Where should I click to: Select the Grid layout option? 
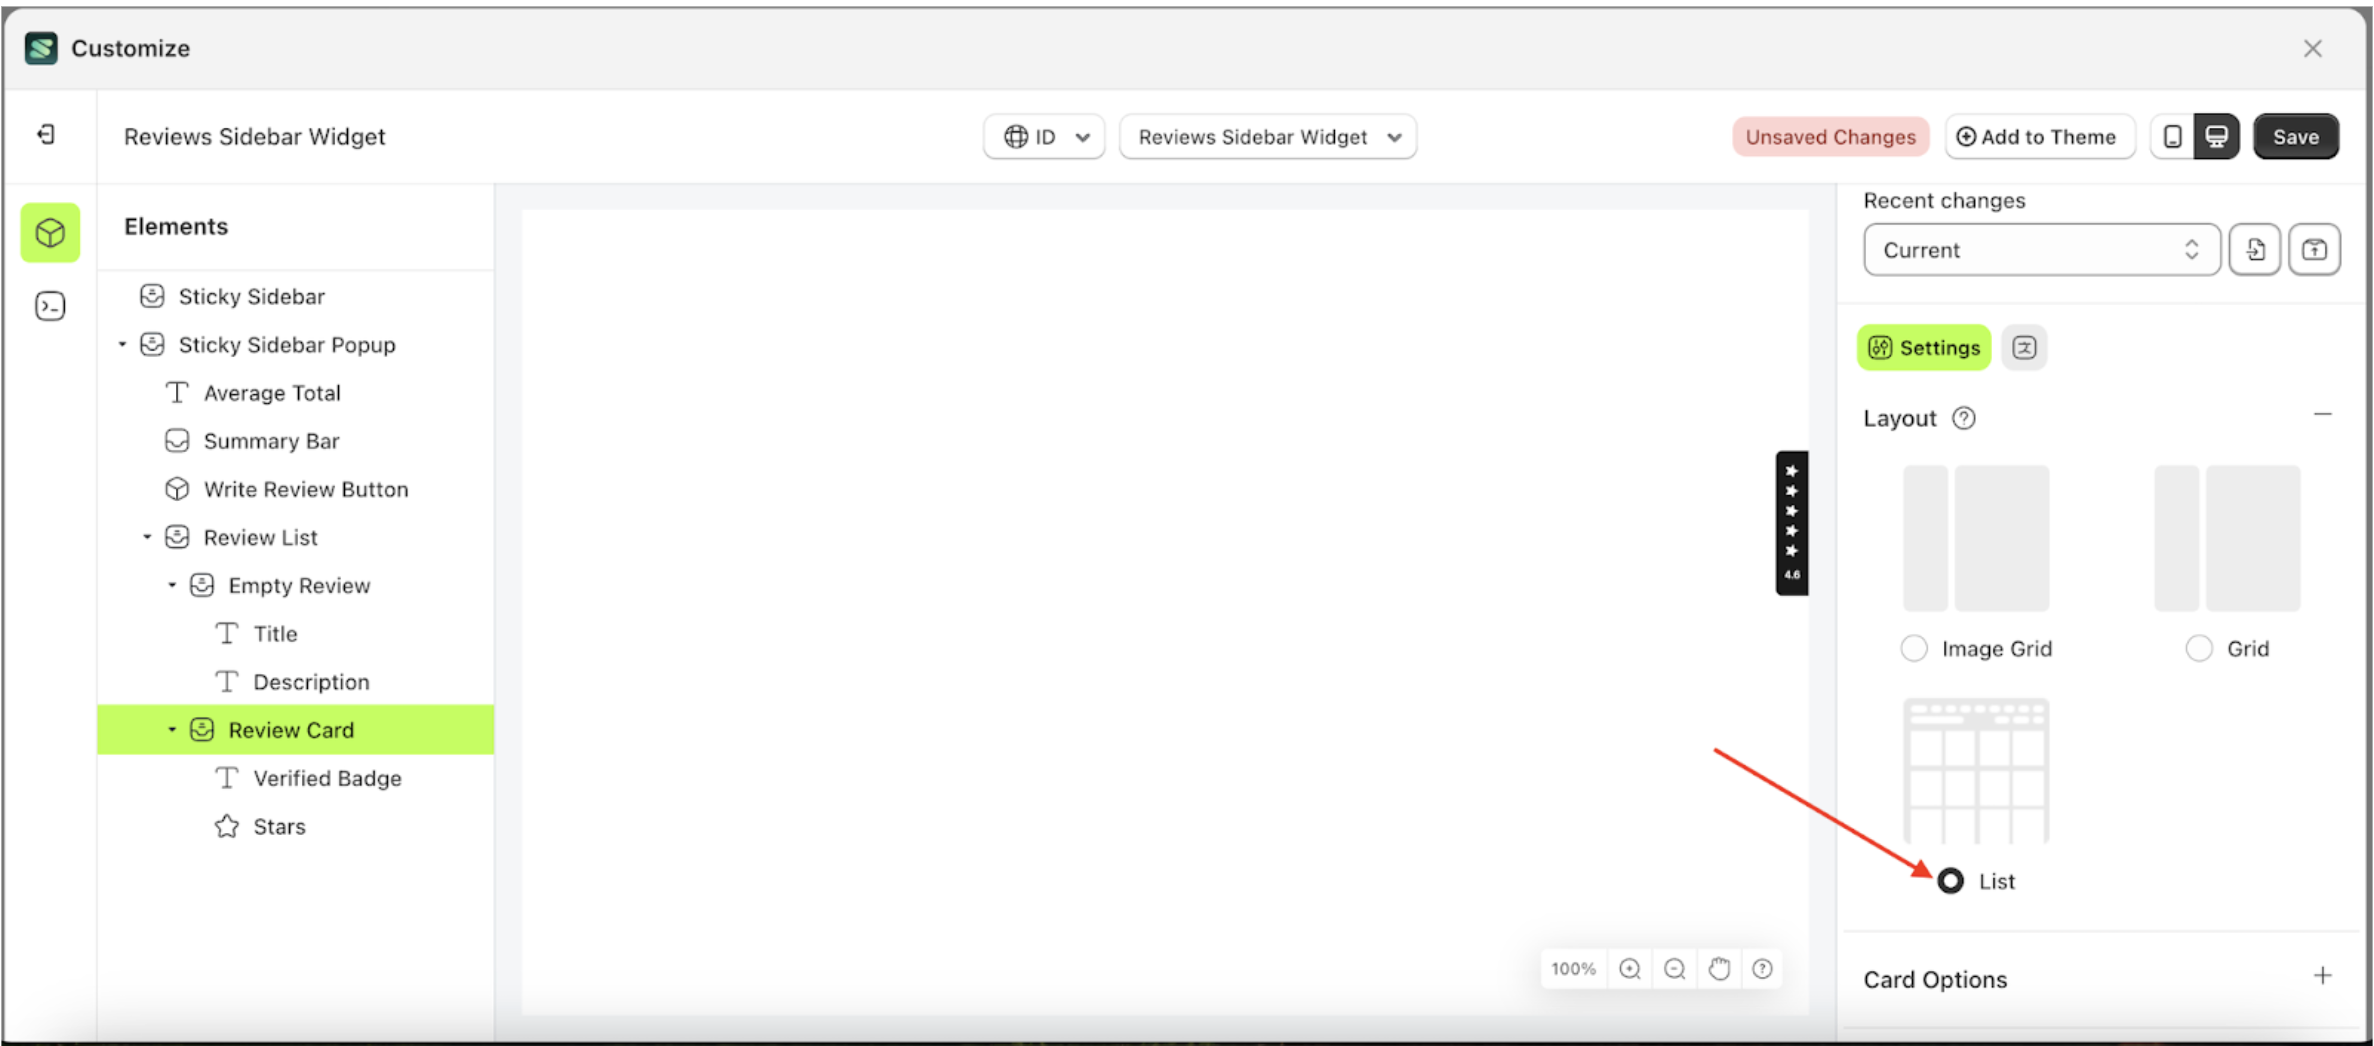(2199, 648)
